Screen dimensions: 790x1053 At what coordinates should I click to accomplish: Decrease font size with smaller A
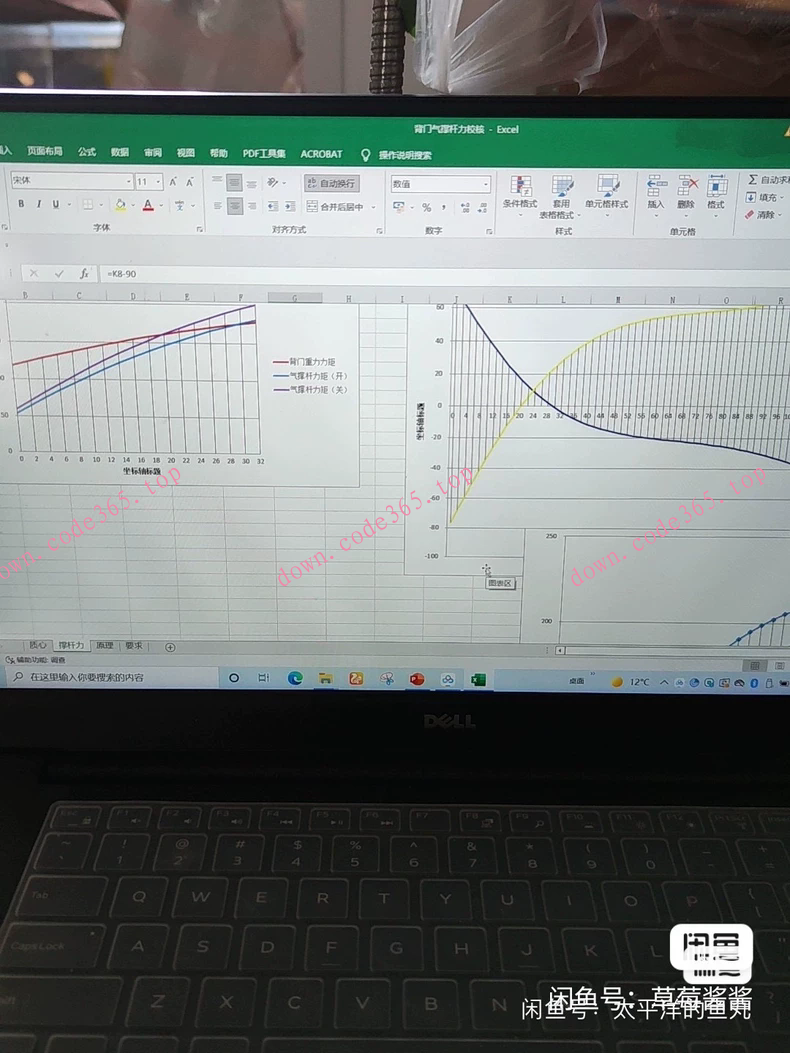pos(190,181)
